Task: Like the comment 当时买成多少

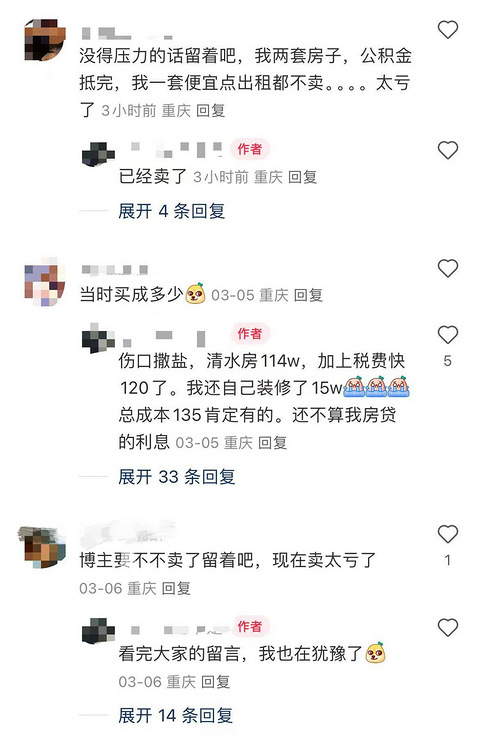Action: (447, 268)
